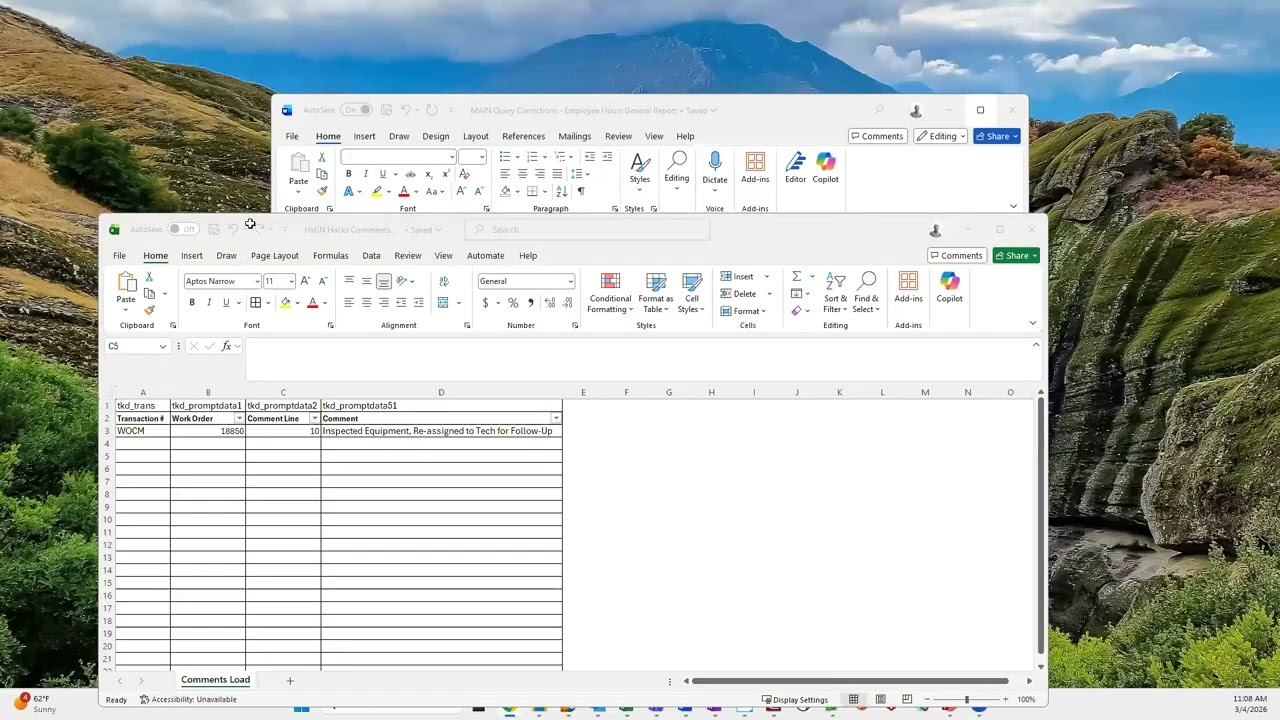Screen dimensions: 1280x720
Task: Click Excel Search box
Action: 587,229
